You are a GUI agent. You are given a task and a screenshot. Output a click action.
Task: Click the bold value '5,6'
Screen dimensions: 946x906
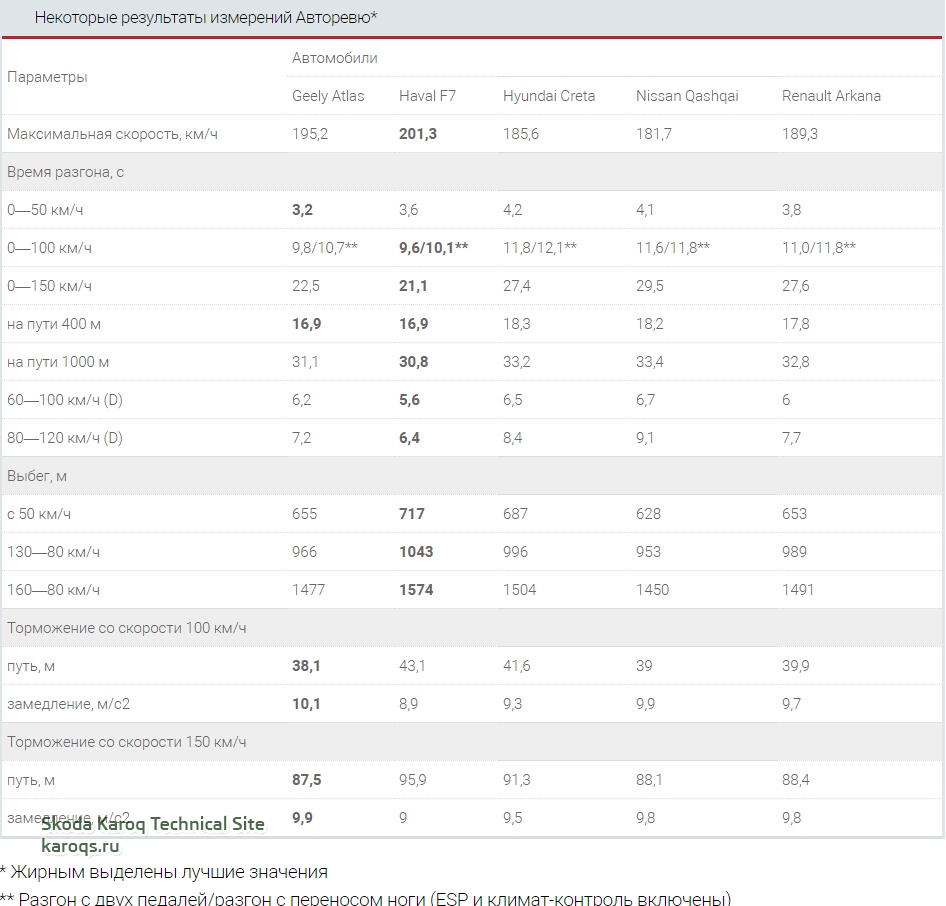point(409,400)
